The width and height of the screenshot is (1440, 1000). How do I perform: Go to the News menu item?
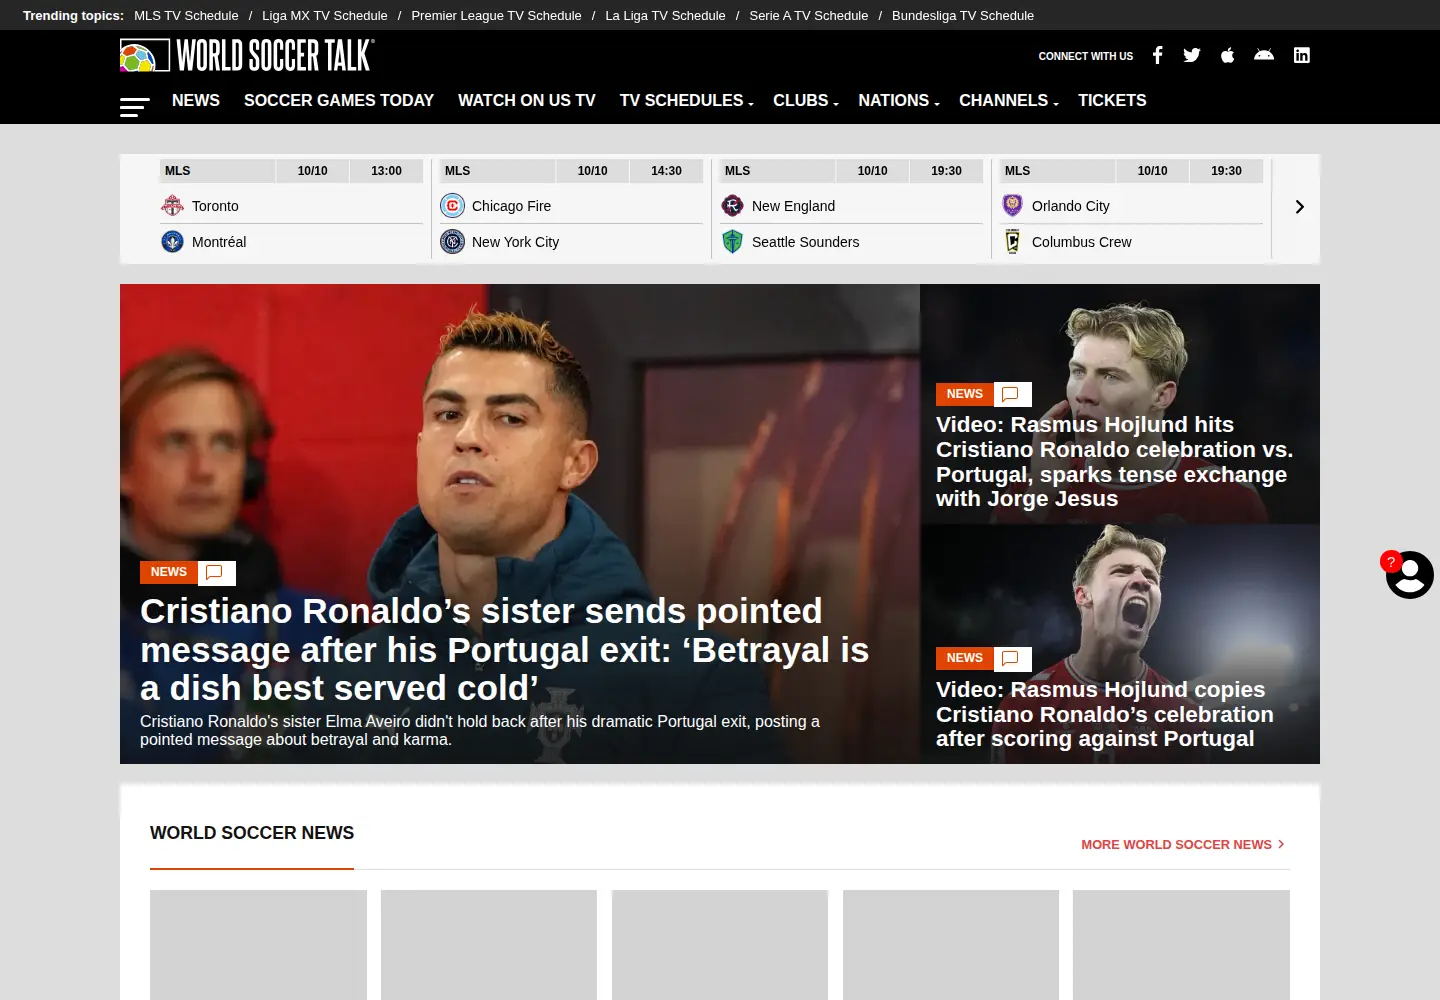pyautogui.click(x=196, y=100)
